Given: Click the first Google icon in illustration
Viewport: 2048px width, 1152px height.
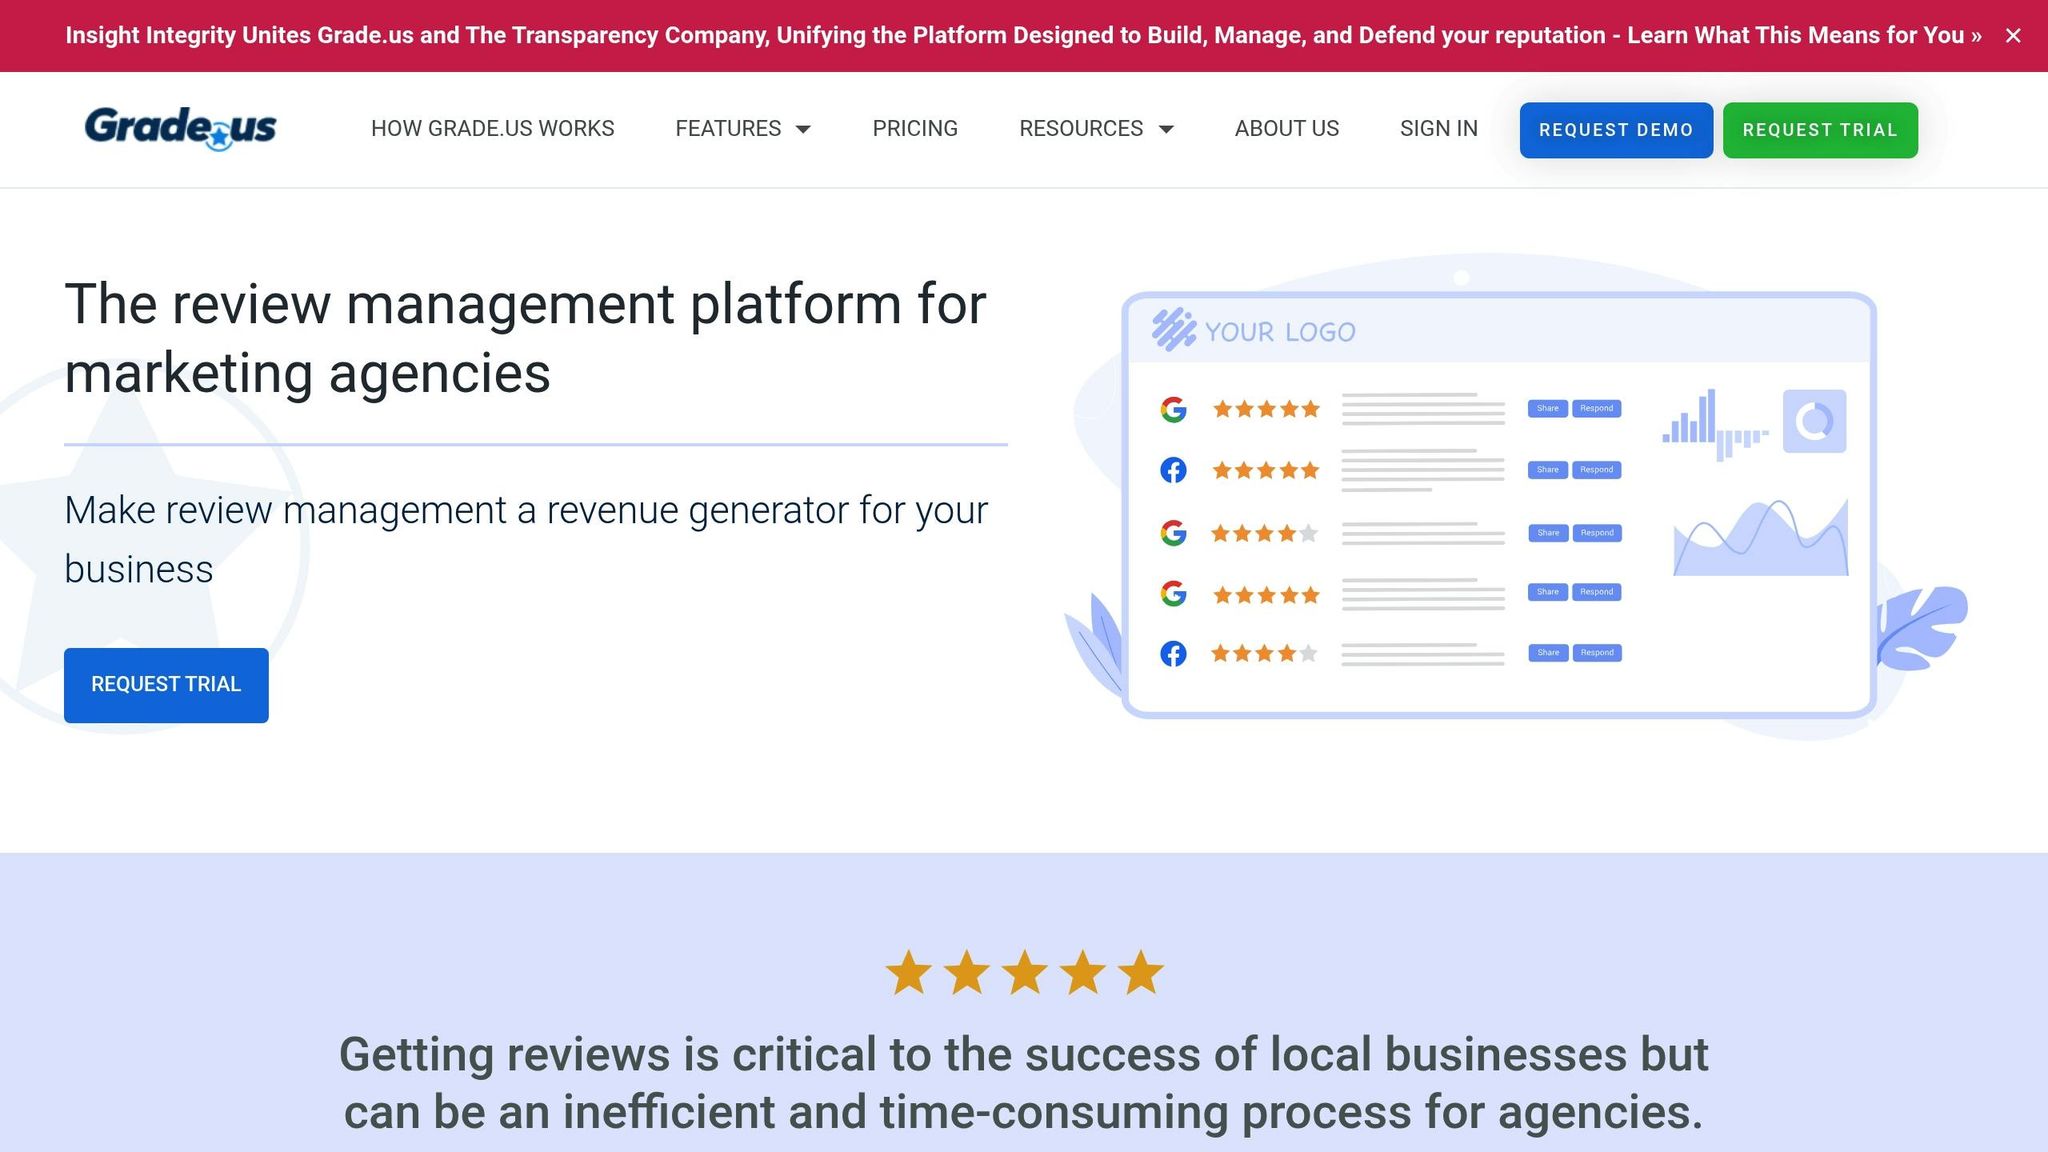Looking at the screenshot, I should (x=1173, y=409).
